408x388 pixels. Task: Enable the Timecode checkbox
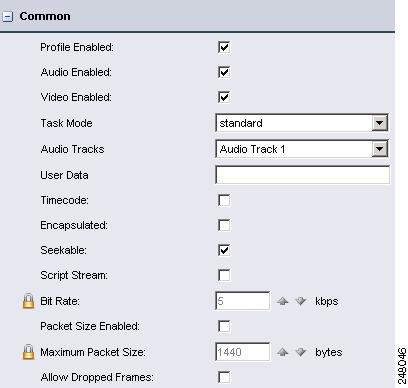click(224, 200)
